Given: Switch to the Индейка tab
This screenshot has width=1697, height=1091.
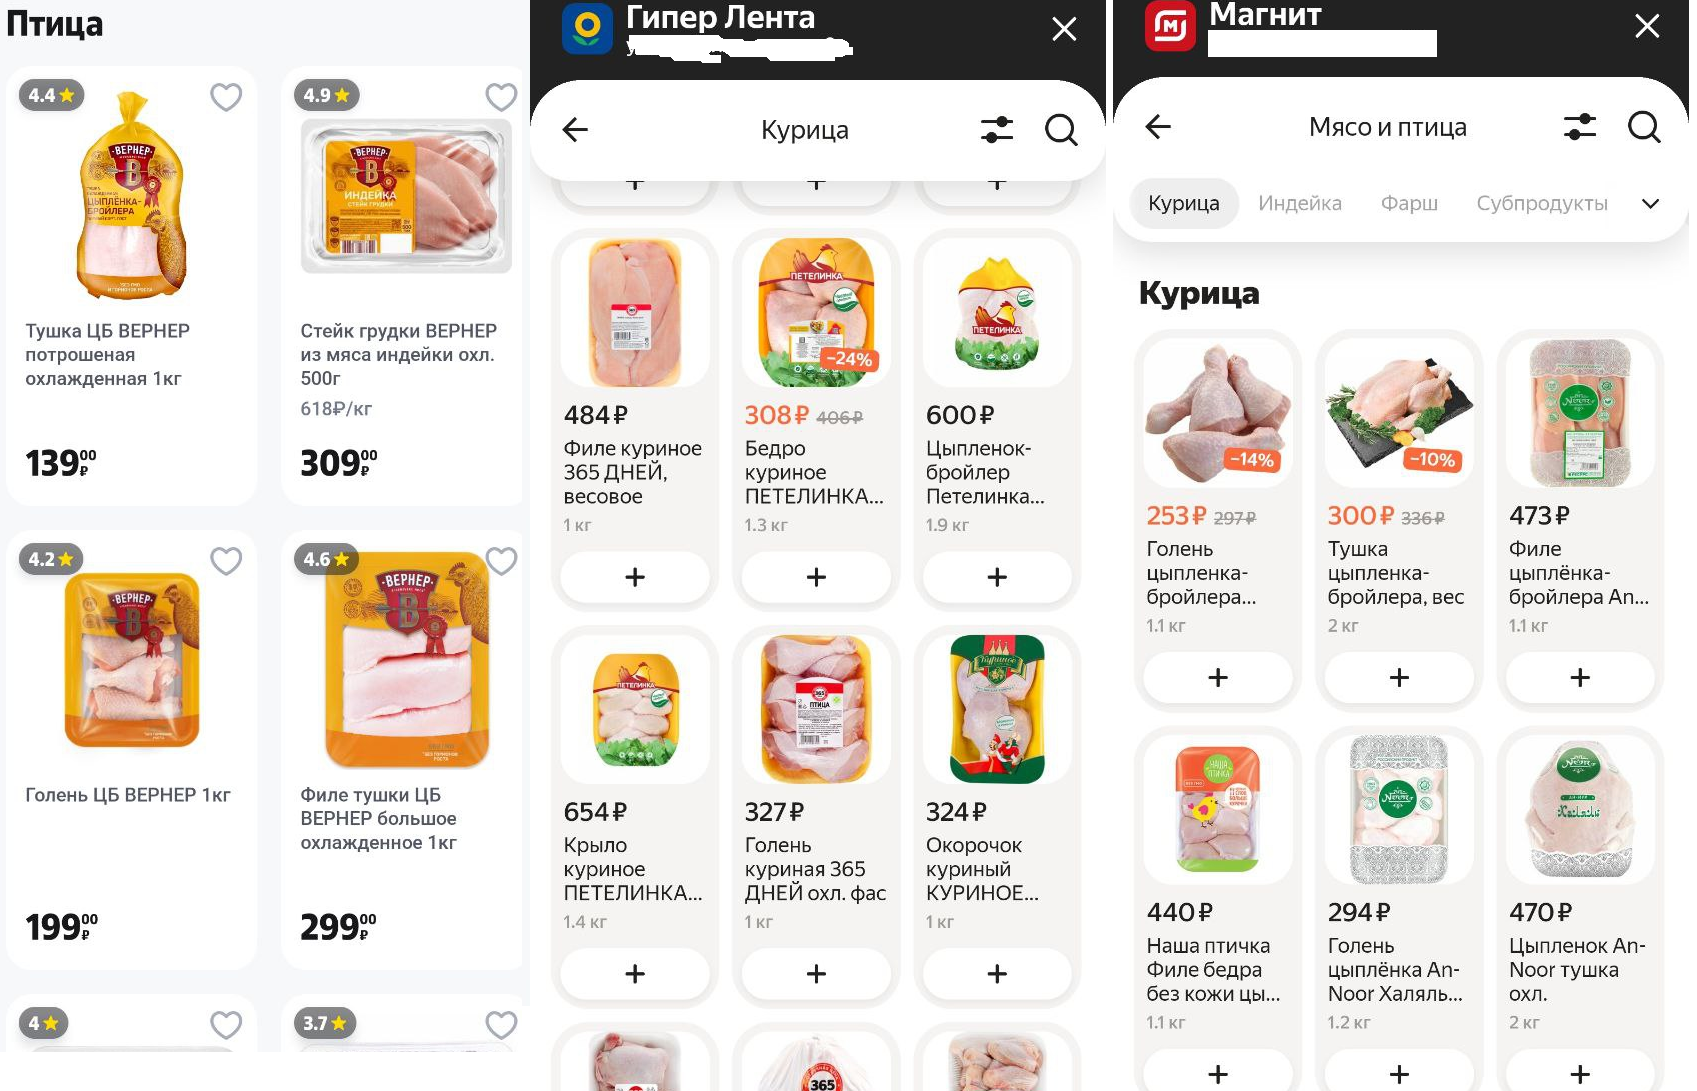Looking at the screenshot, I should [x=1299, y=203].
